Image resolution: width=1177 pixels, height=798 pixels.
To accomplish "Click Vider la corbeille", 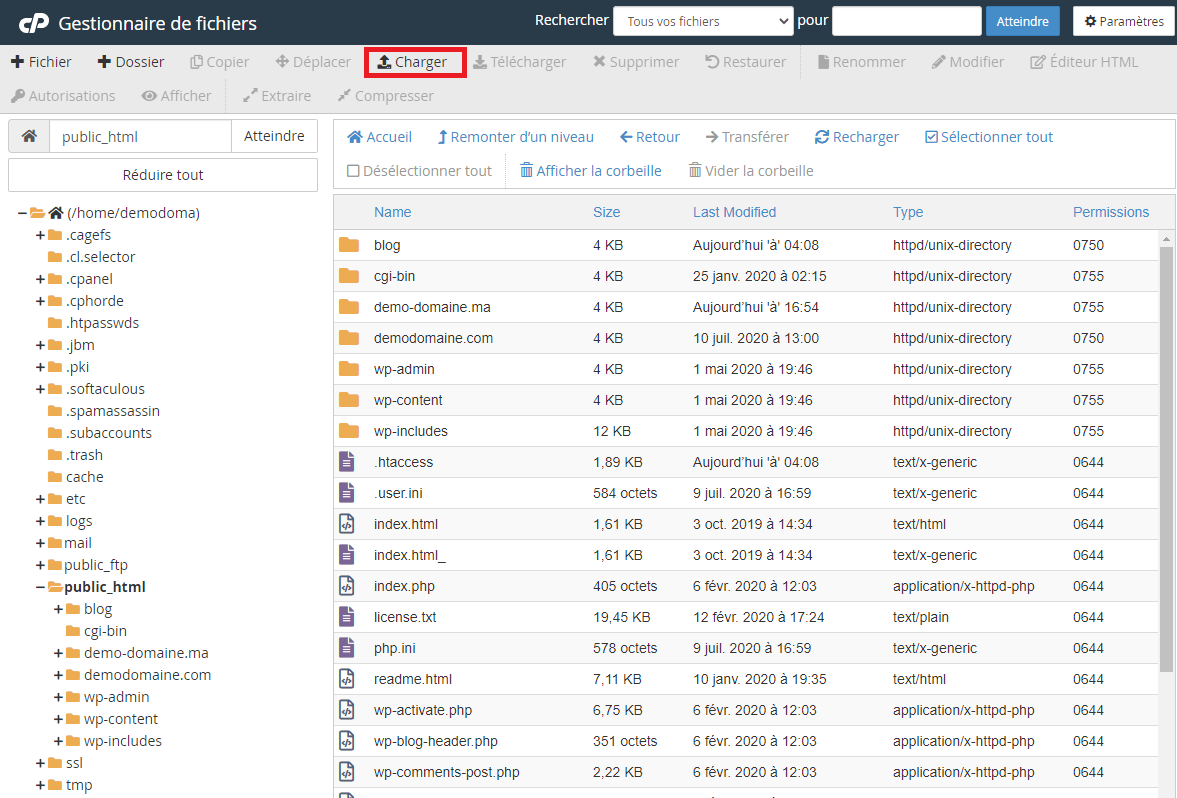I will [751, 170].
